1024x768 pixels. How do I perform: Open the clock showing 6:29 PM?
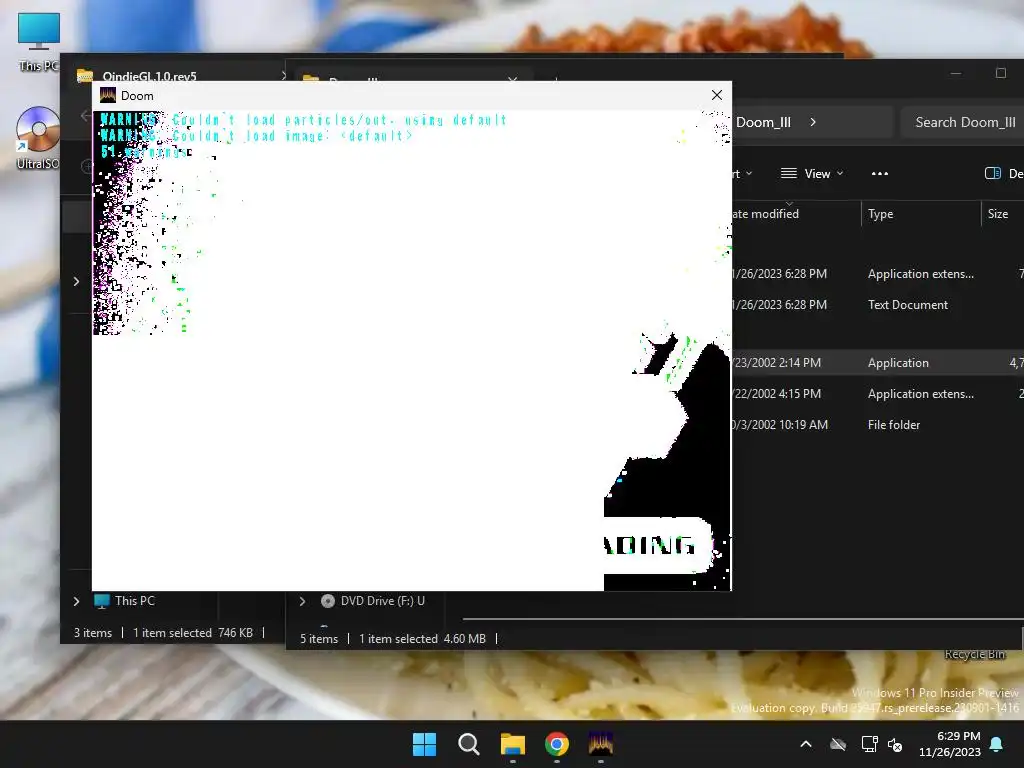pyautogui.click(x=959, y=736)
